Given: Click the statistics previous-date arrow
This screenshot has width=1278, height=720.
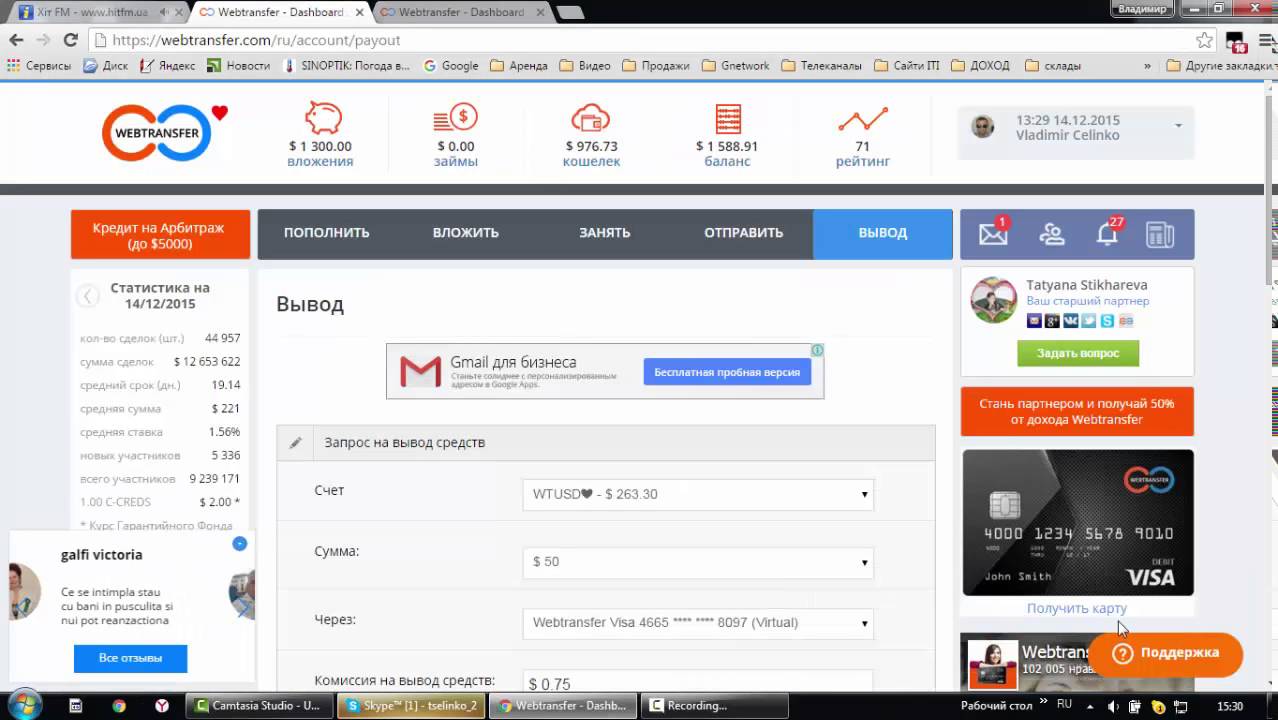Looking at the screenshot, I should (x=88, y=296).
